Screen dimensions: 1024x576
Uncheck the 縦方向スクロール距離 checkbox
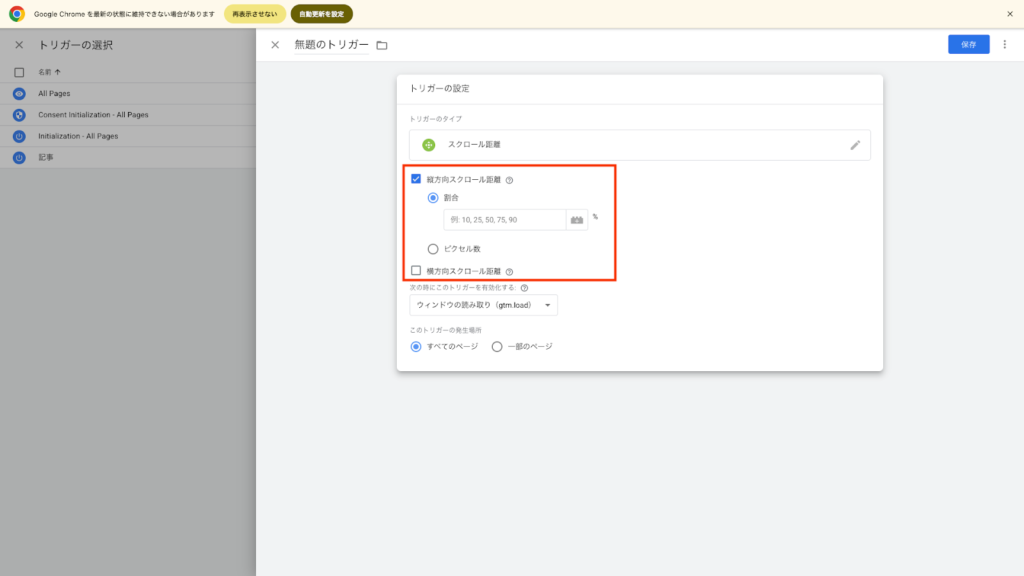[x=416, y=179]
